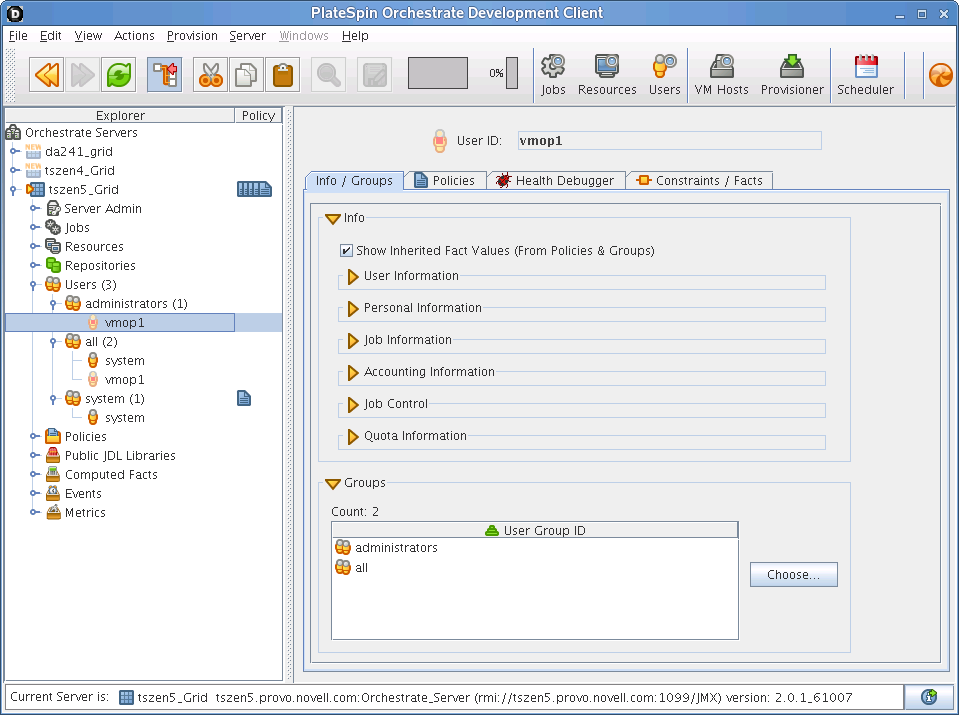Click the scissors cut icon
959x715 pixels.
pos(210,75)
